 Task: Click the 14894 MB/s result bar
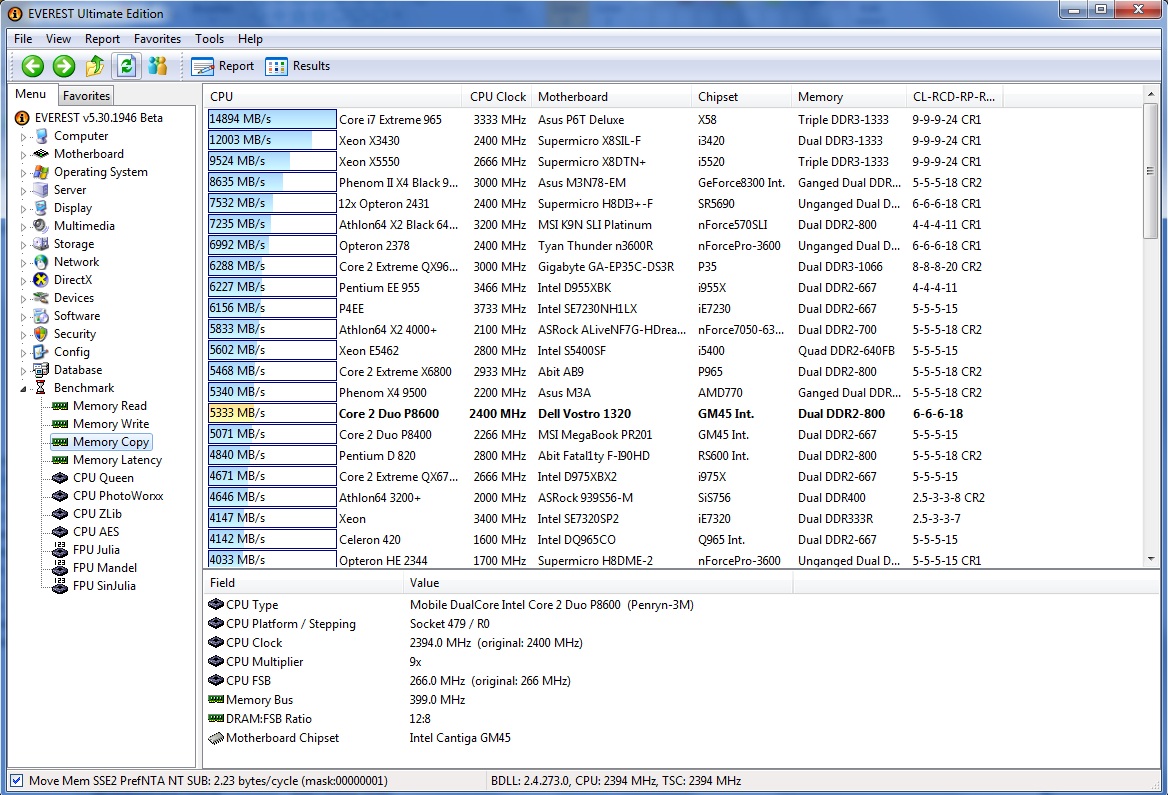pyautogui.click(x=272, y=119)
